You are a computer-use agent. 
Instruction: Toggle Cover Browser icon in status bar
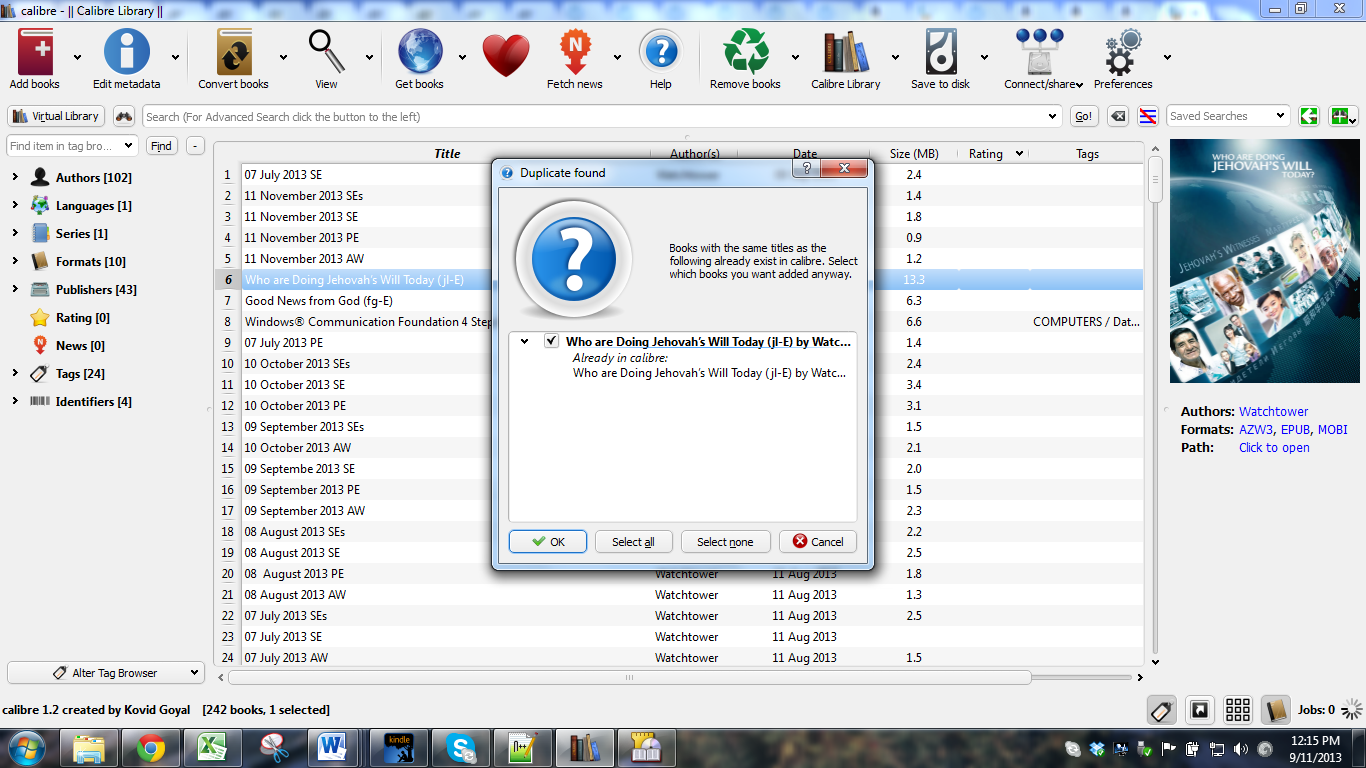(1199, 710)
